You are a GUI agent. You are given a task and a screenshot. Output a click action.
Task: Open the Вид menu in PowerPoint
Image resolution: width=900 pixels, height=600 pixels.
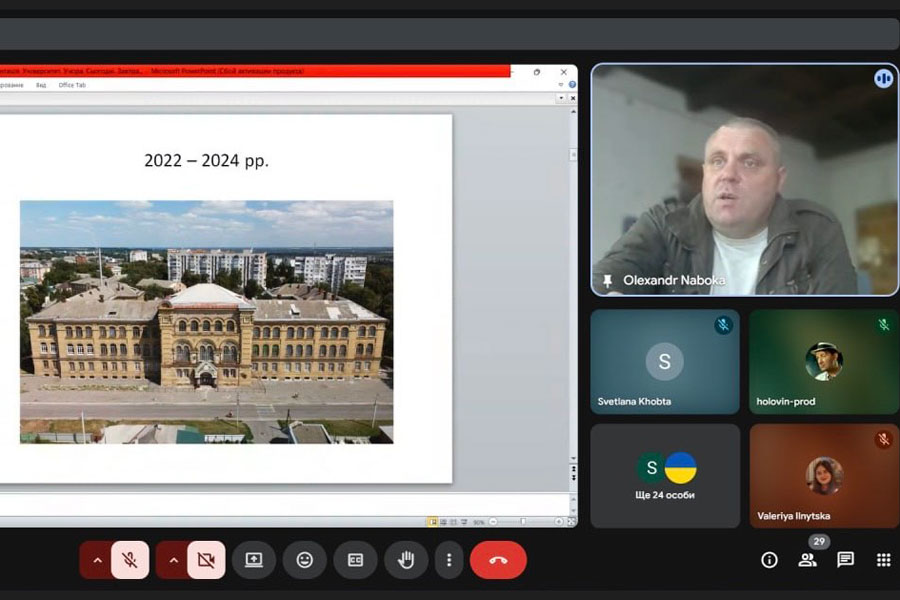[41, 85]
